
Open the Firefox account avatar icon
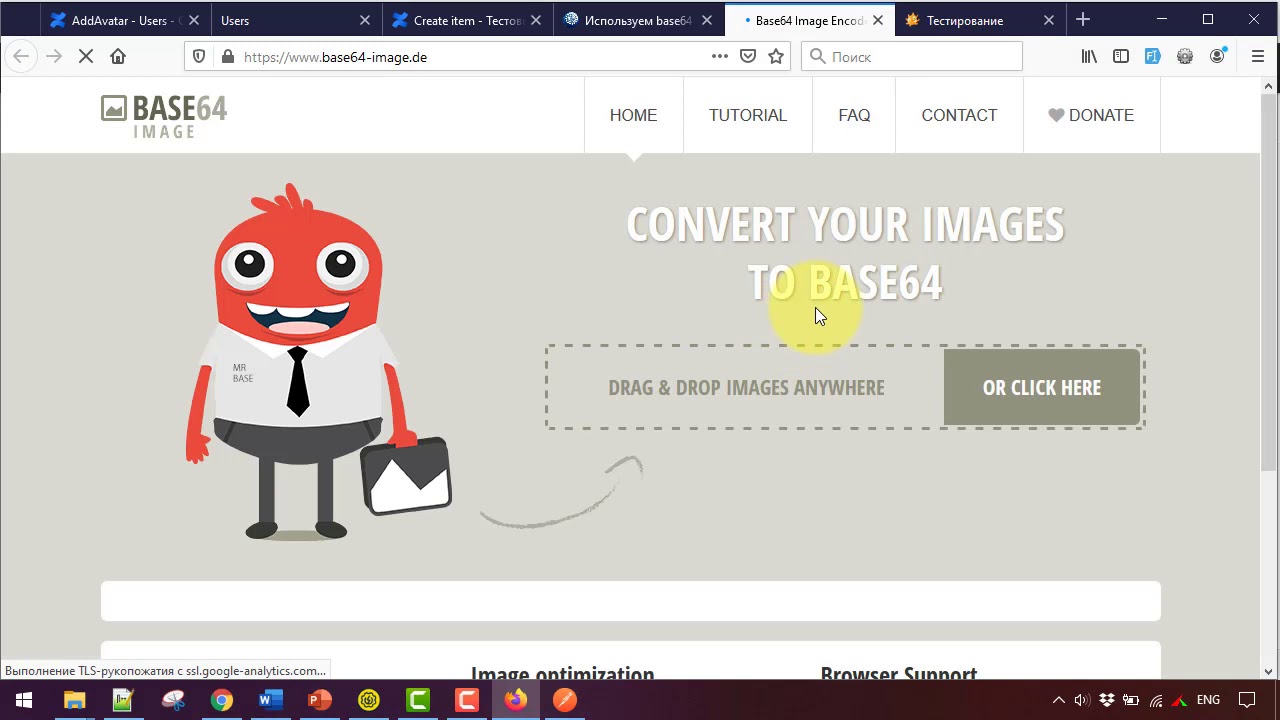1217,57
